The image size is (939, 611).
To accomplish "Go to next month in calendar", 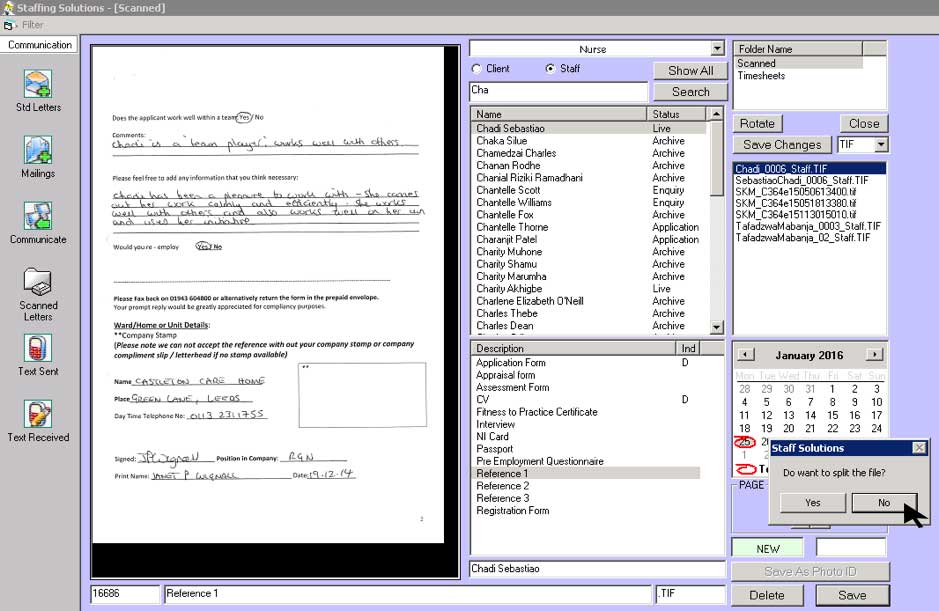I will (874, 355).
